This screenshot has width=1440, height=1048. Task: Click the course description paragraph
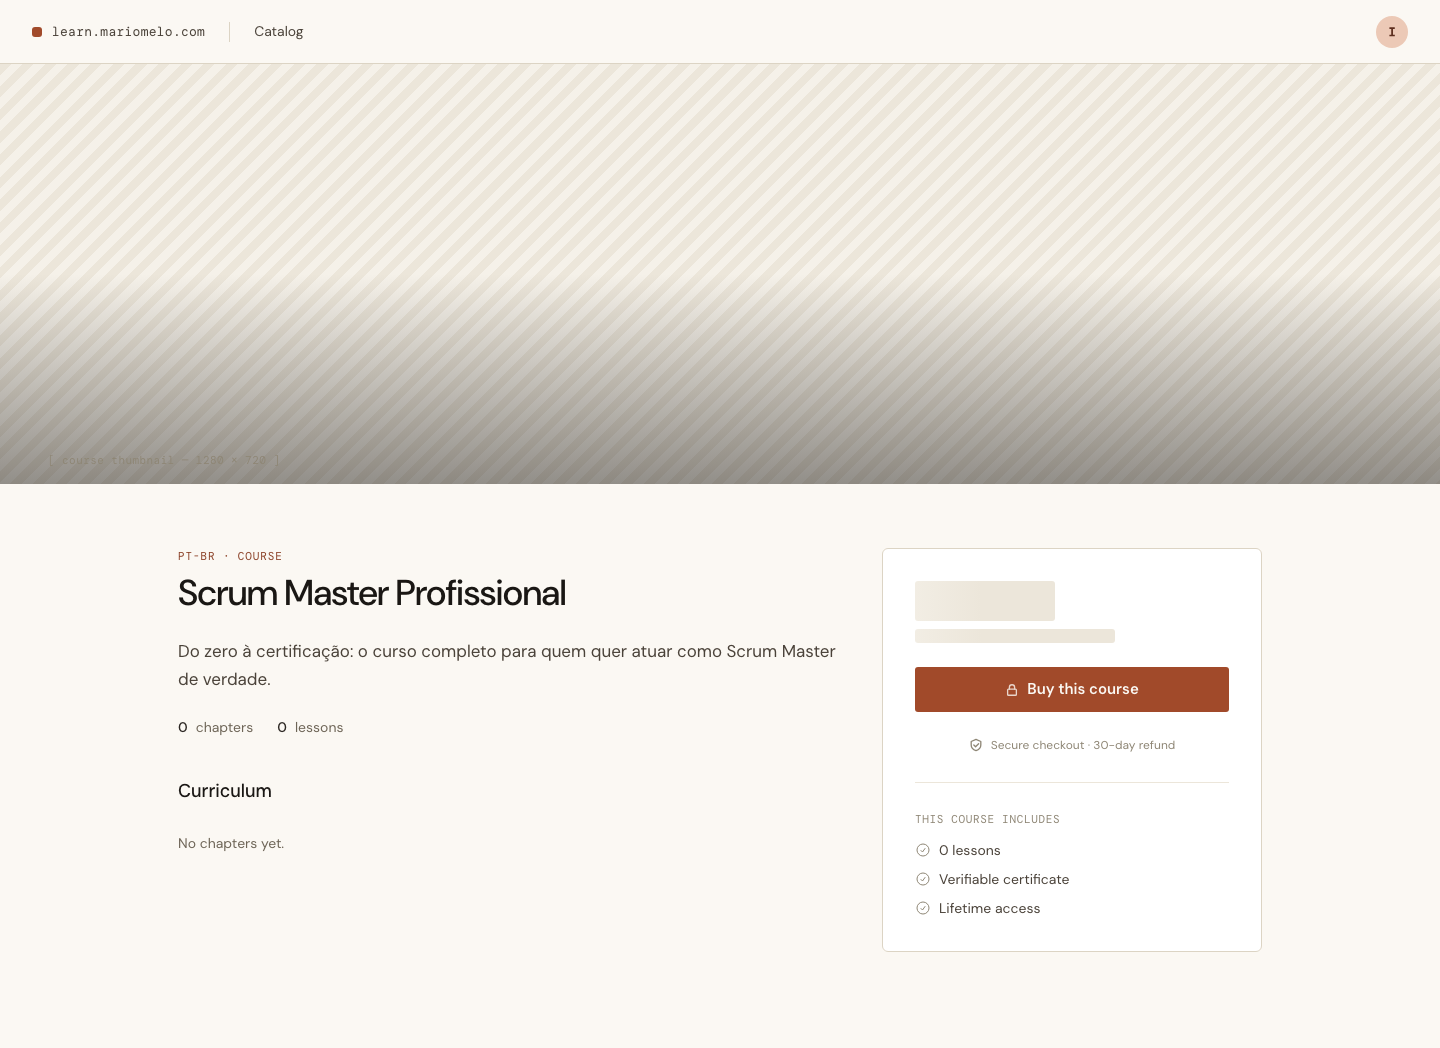[x=507, y=665]
